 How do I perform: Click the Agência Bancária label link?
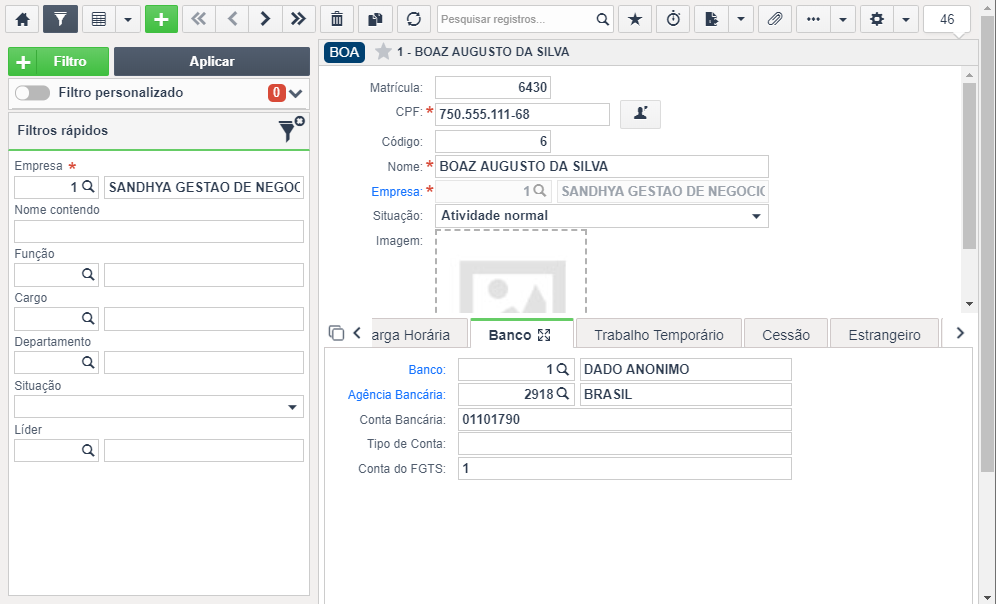click(x=396, y=395)
